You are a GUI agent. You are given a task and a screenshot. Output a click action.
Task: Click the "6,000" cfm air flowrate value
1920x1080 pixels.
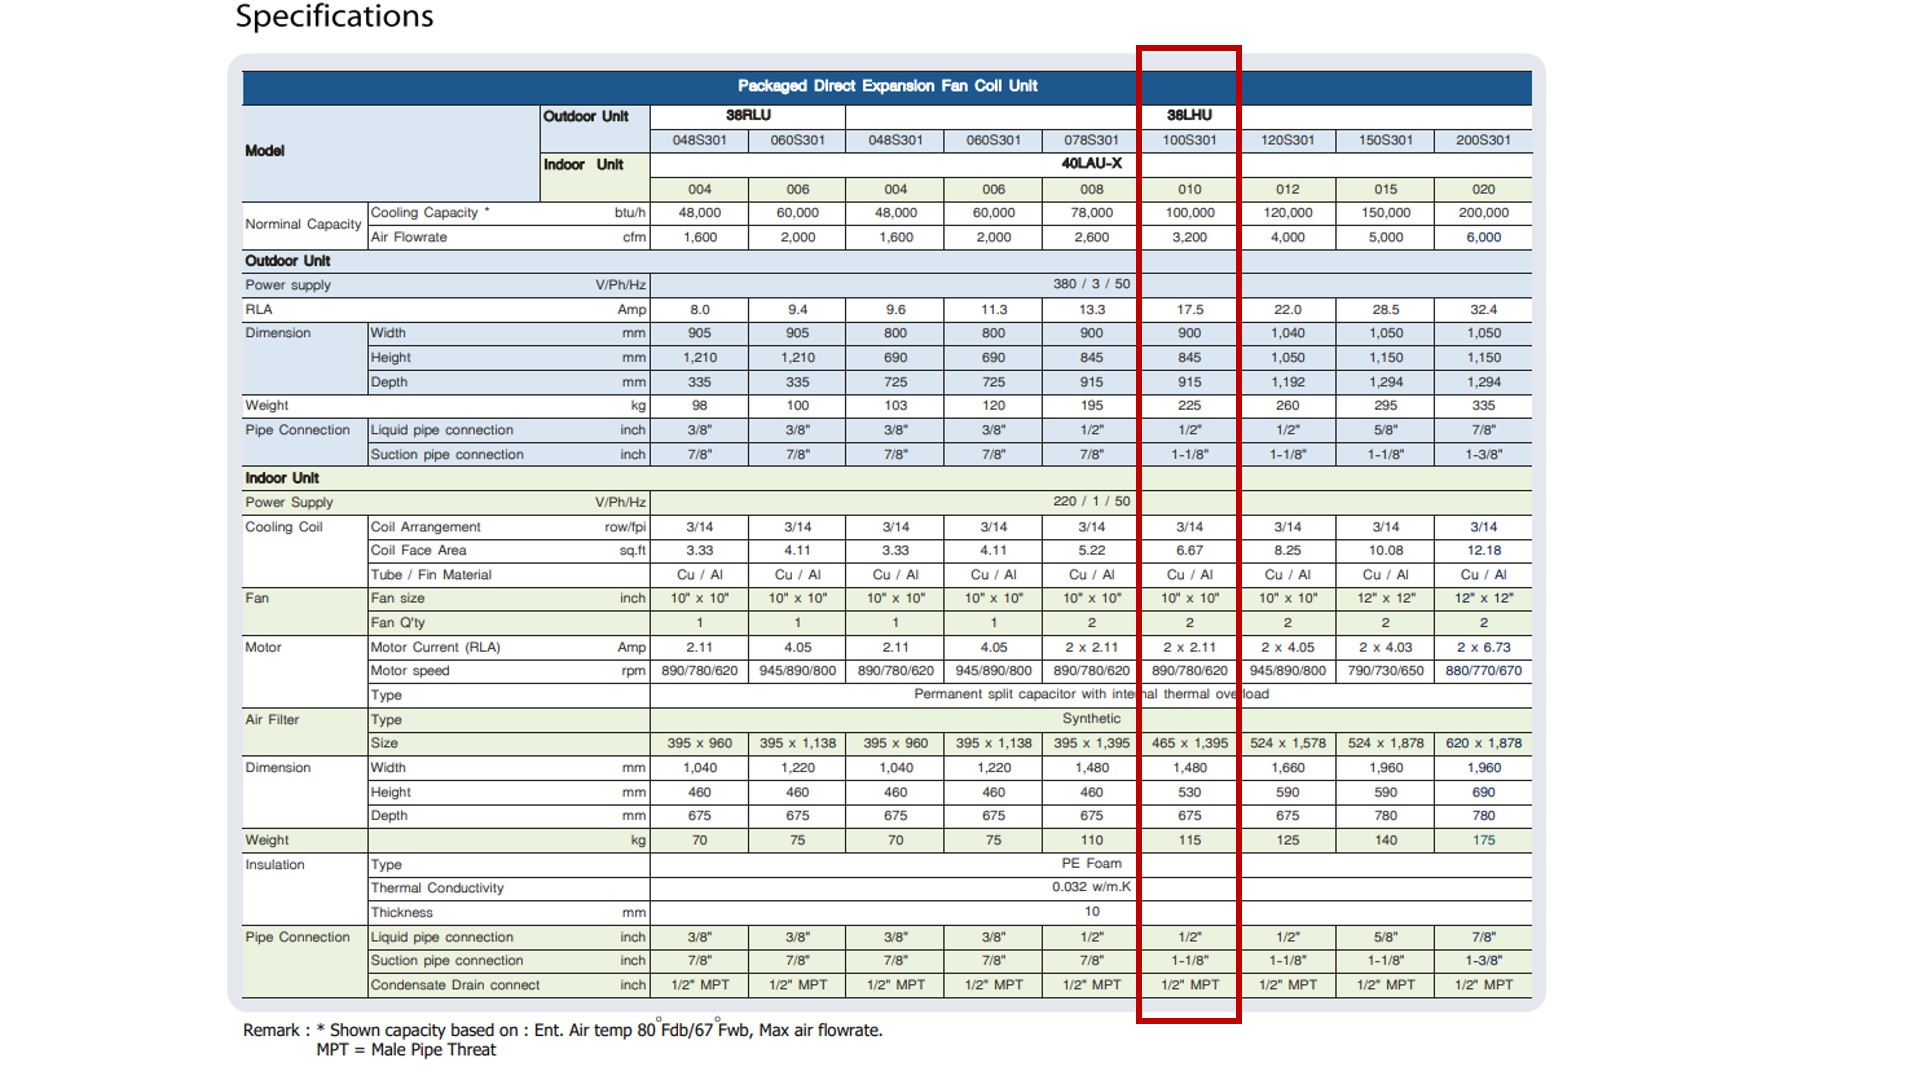click(1483, 237)
